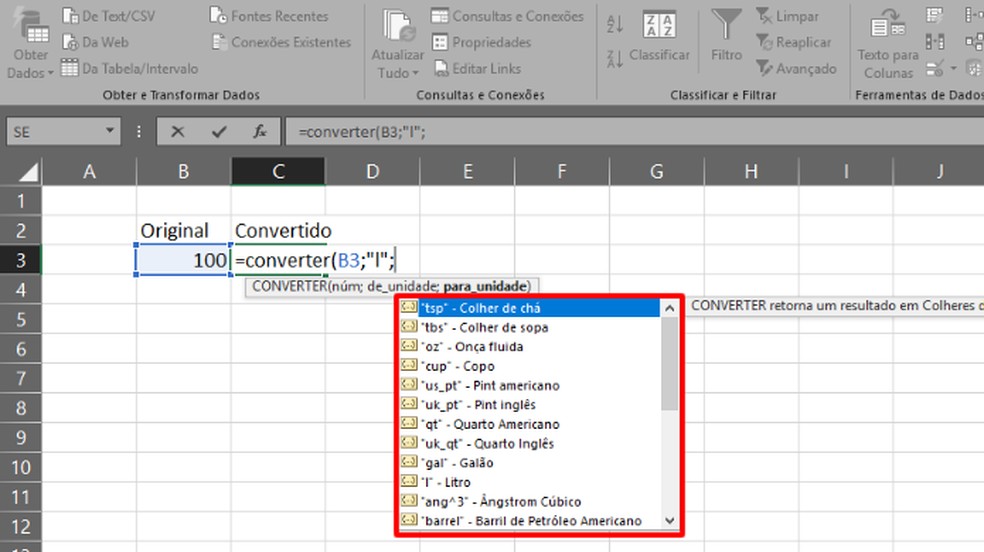Image resolution: width=984 pixels, height=552 pixels.
Task: Open Avançado filter options
Action: (x=796, y=68)
